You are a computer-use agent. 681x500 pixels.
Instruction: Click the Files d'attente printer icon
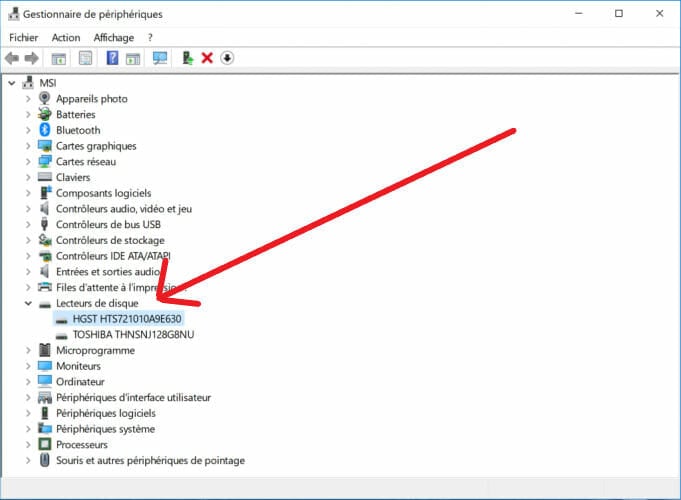click(45, 287)
